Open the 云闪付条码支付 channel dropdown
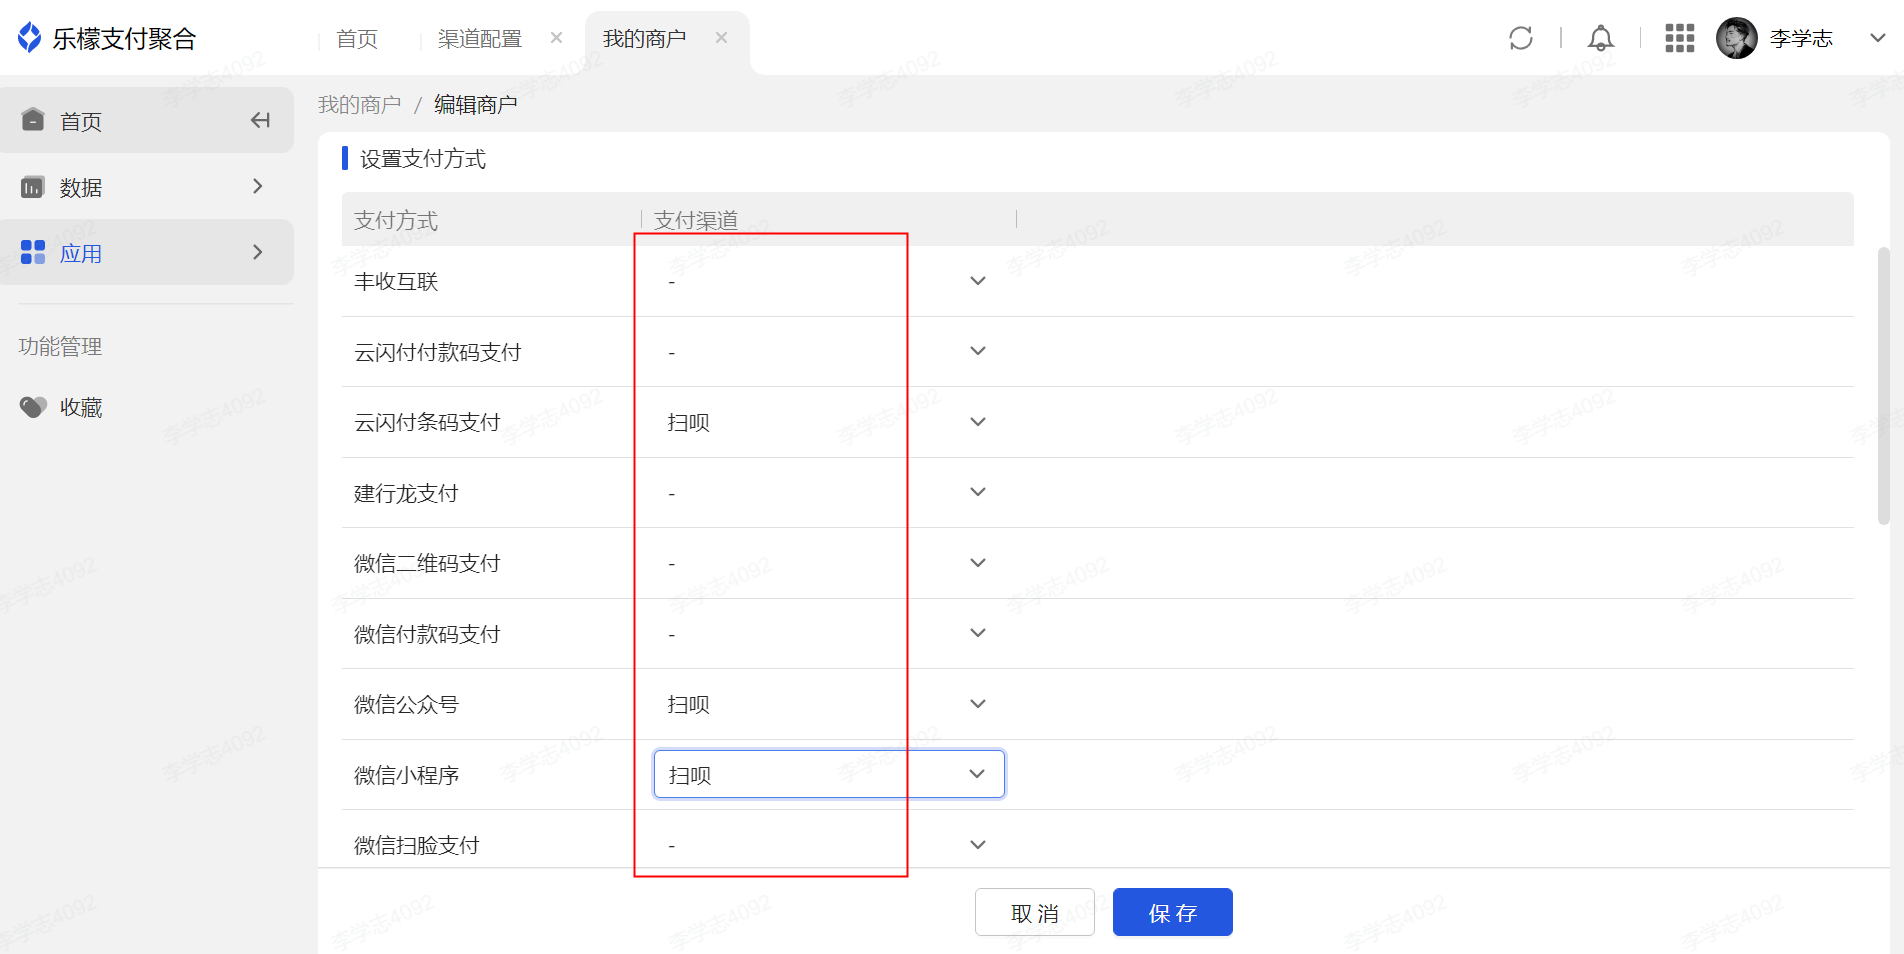Image resolution: width=1904 pixels, height=954 pixels. (x=829, y=422)
